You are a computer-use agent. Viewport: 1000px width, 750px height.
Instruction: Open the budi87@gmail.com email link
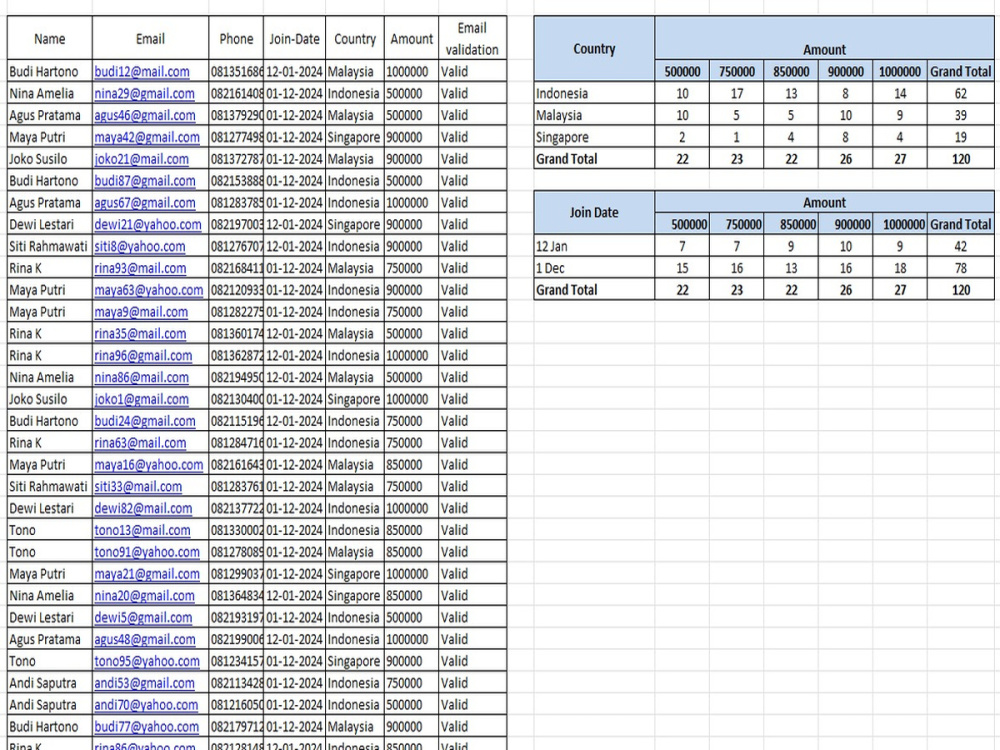pyautogui.click(x=145, y=180)
